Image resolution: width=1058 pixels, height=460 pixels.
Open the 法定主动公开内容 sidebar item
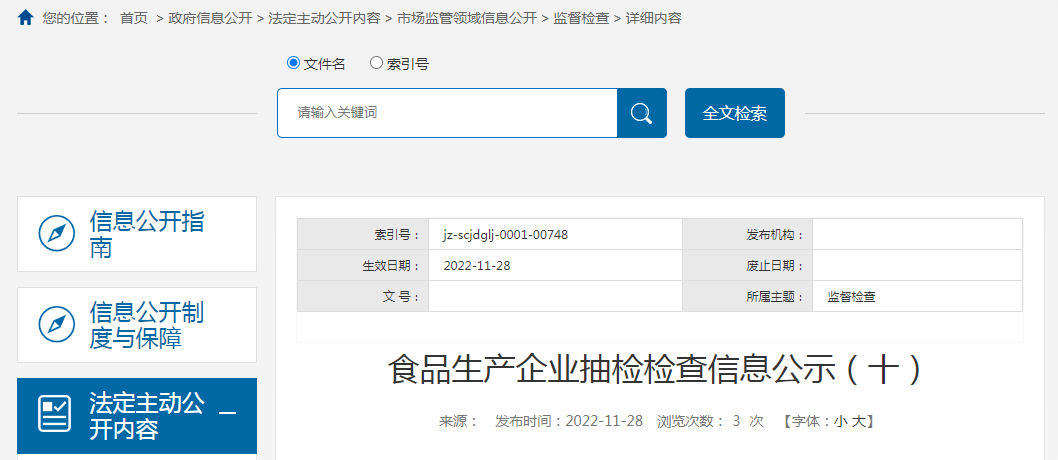[x=137, y=416]
